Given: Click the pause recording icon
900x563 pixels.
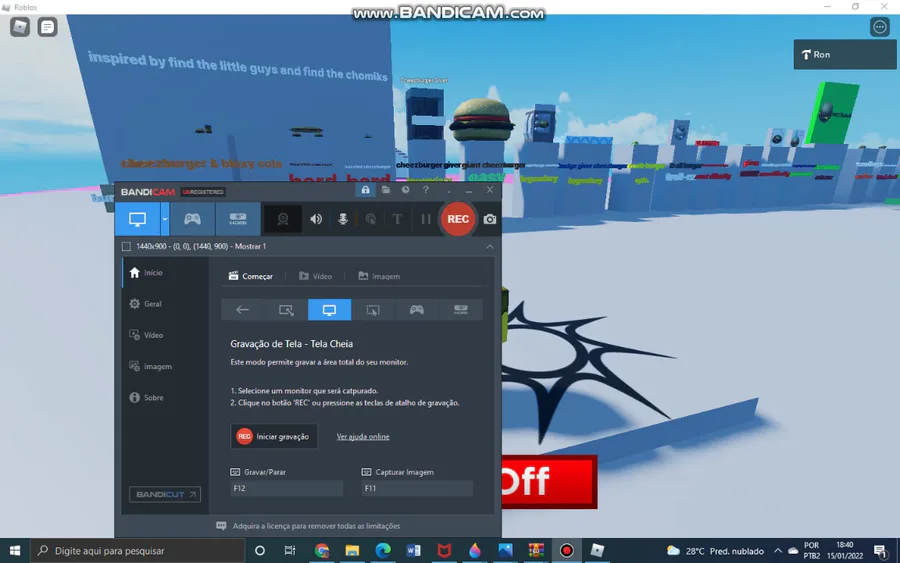Looking at the screenshot, I should point(425,219).
